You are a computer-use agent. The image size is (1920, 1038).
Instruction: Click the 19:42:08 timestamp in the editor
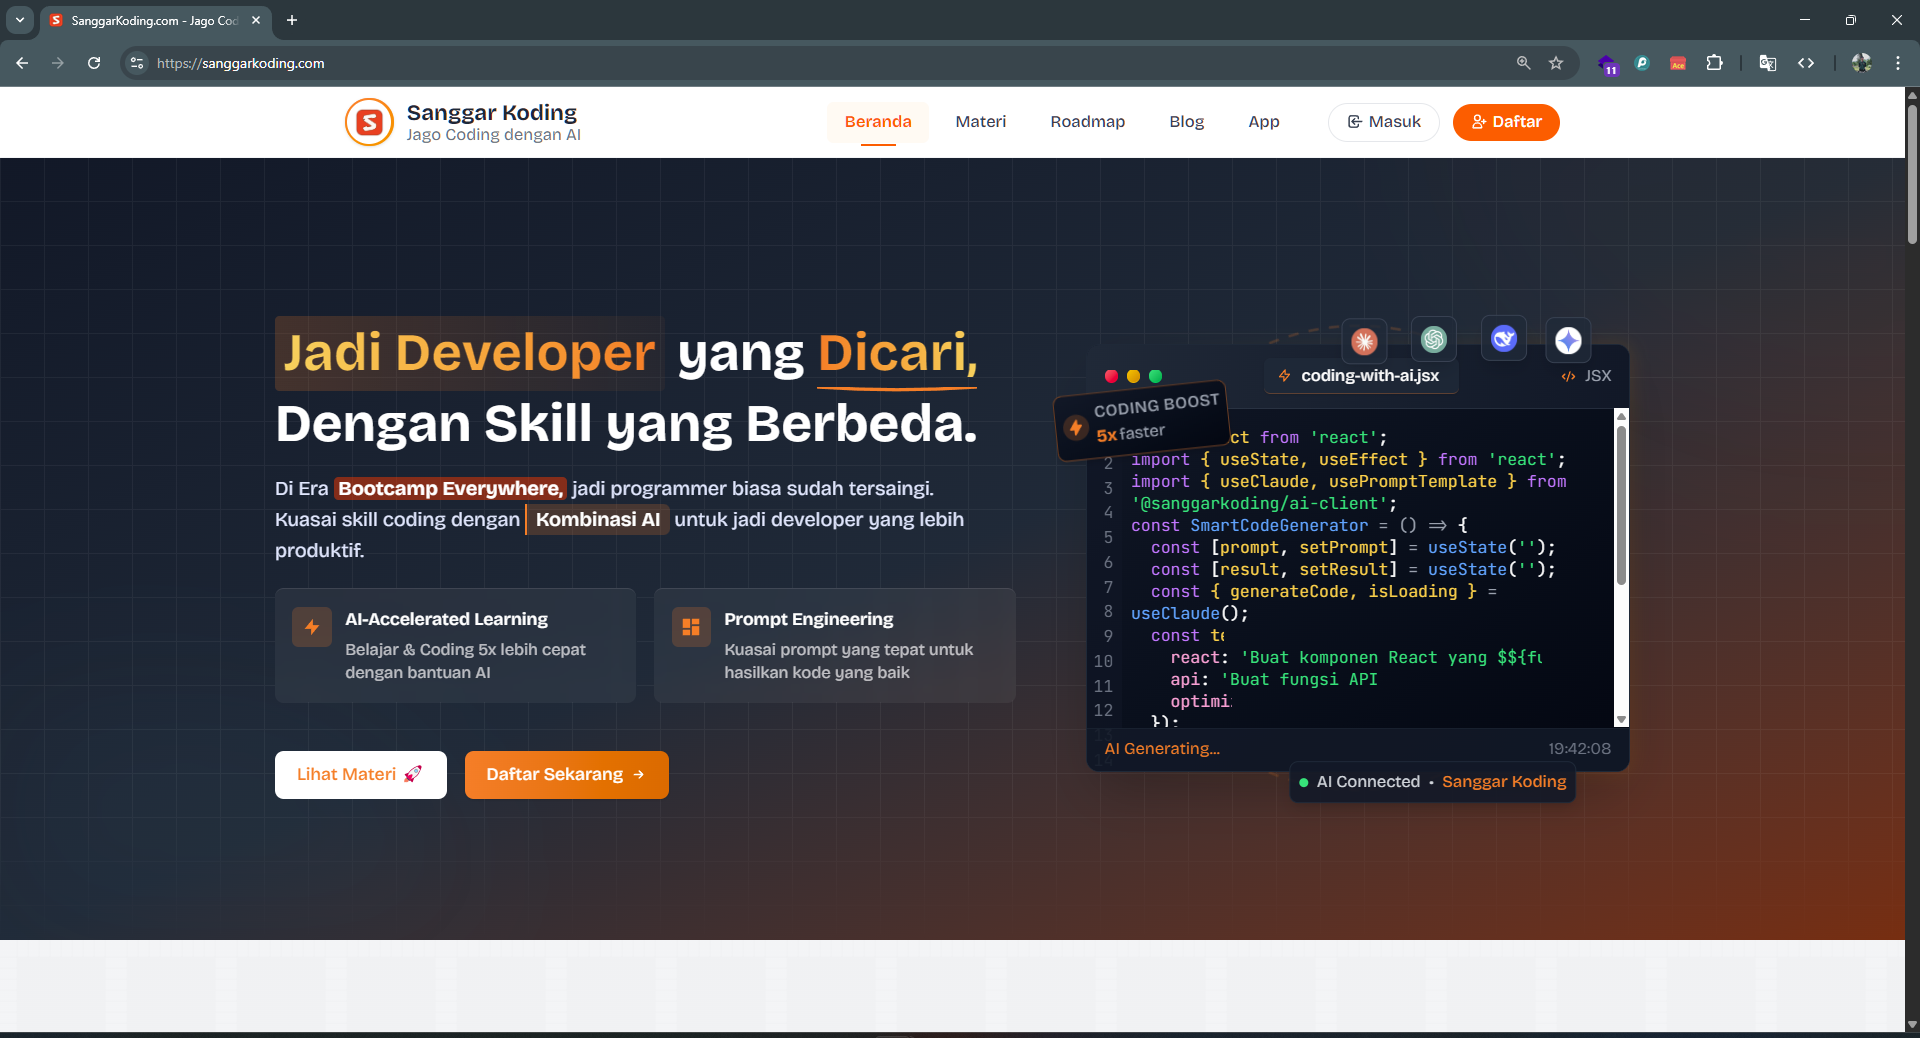coord(1579,749)
